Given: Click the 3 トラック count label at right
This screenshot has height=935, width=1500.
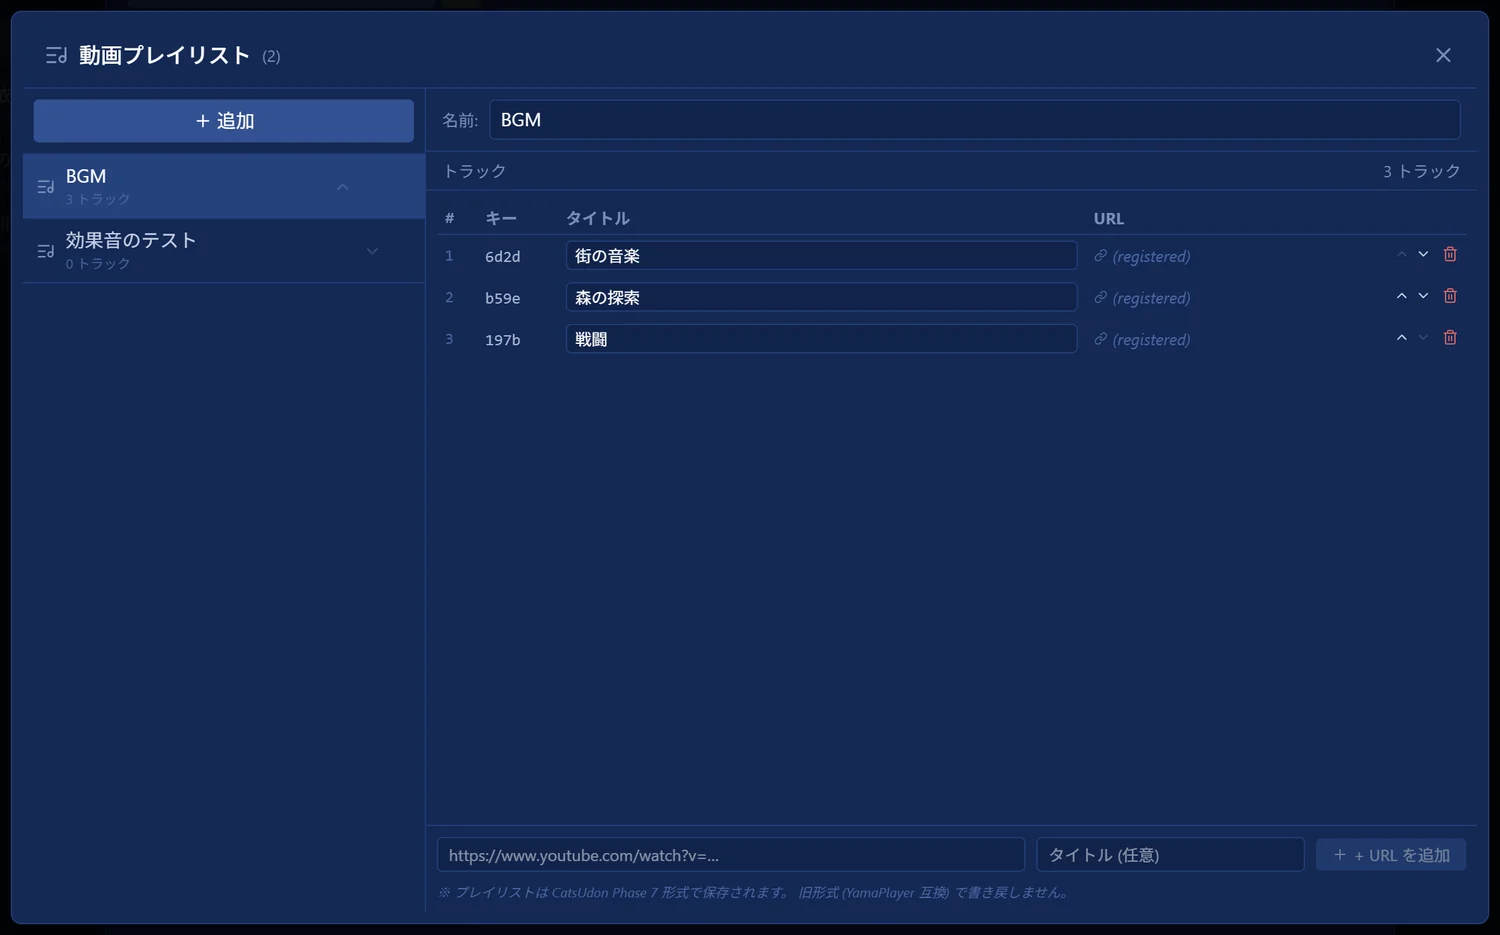Looking at the screenshot, I should (x=1421, y=171).
